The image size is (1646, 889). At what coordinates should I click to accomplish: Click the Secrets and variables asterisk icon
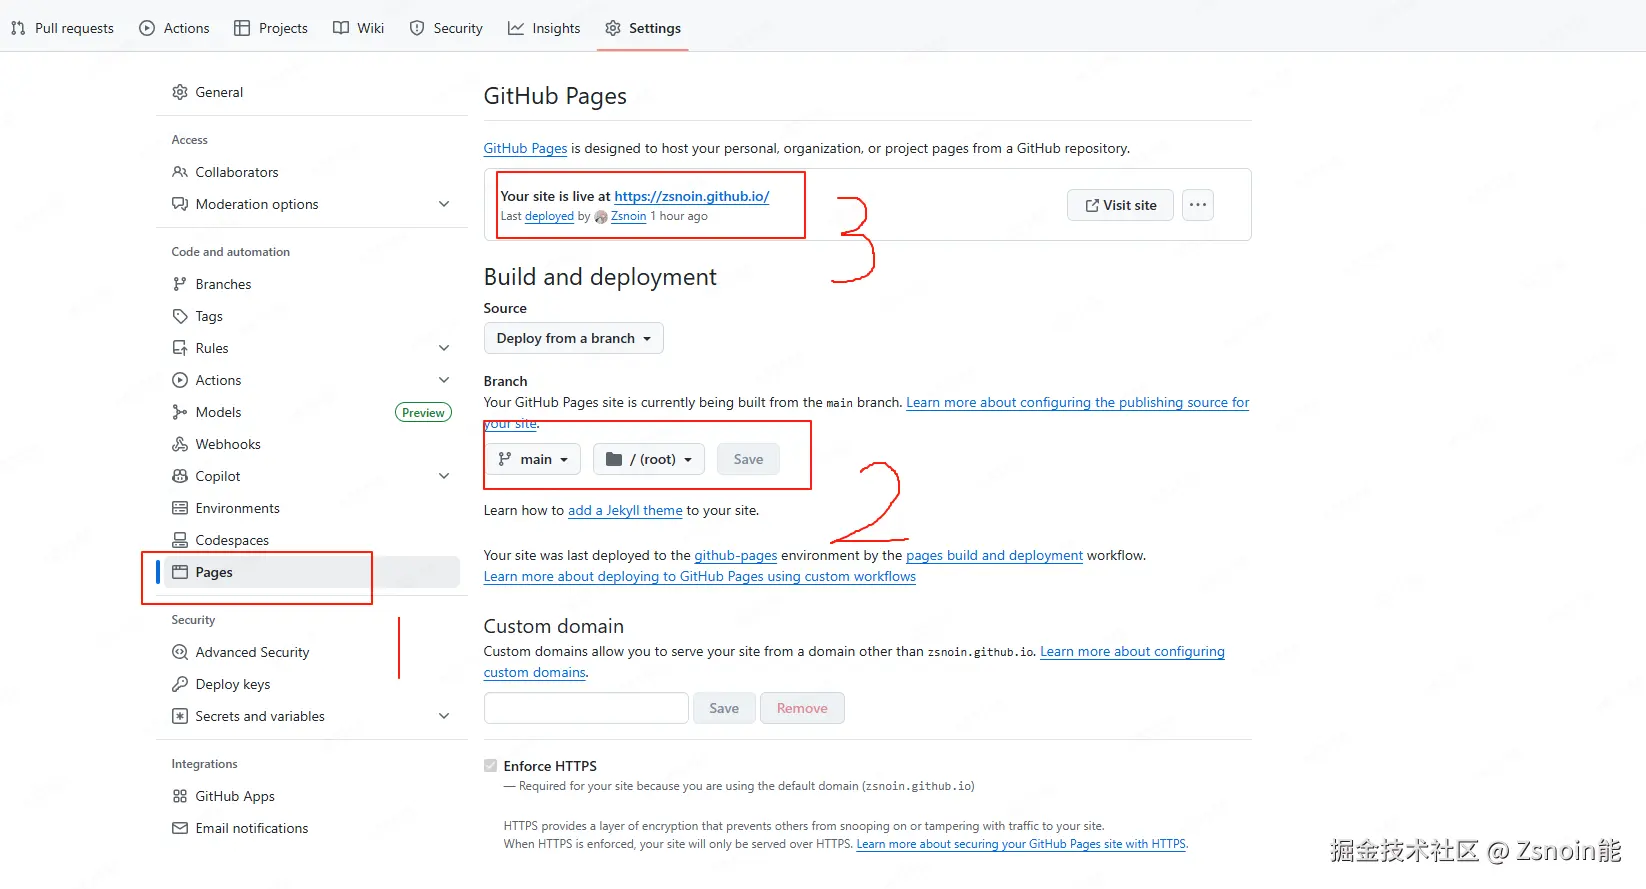coord(180,716)
